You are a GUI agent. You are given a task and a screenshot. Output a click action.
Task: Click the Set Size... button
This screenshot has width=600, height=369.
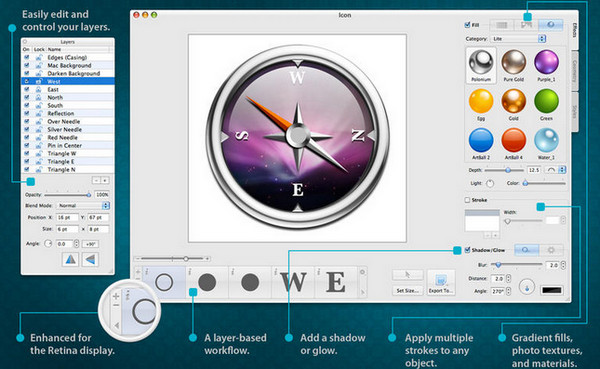point(408,291)
